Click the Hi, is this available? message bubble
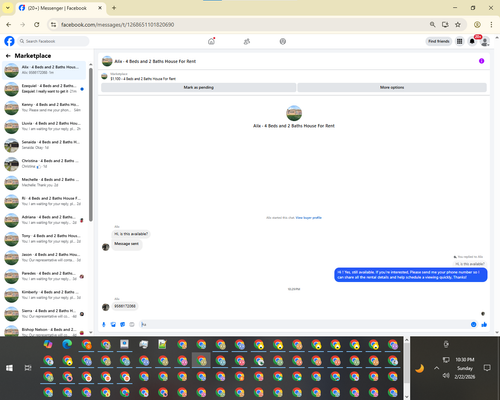Screen dimensions: 500x400 [x=131, y=234]
